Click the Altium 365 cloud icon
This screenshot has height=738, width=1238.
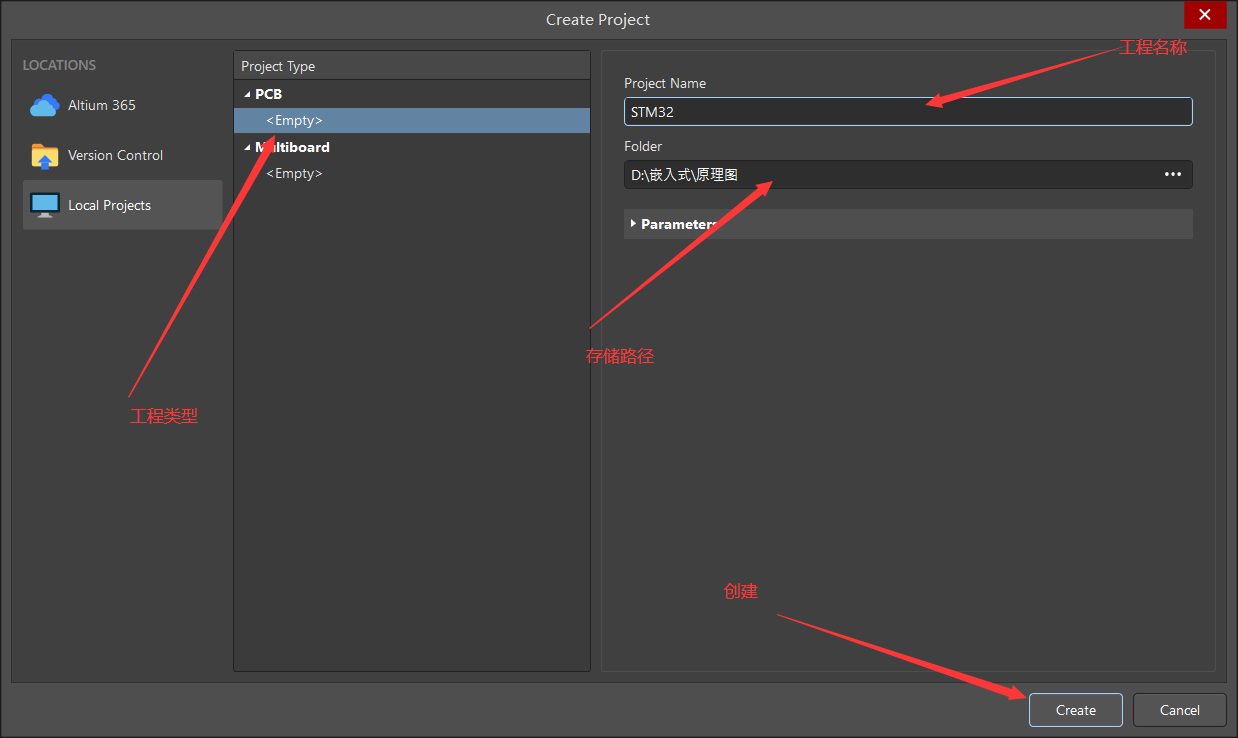coord(45,105)
